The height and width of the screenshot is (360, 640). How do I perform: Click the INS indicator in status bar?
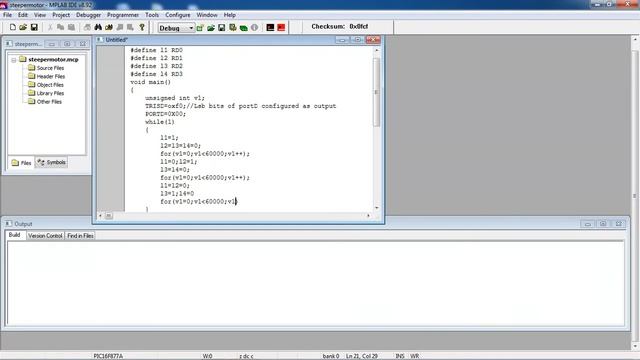click(x=400, y=356)
